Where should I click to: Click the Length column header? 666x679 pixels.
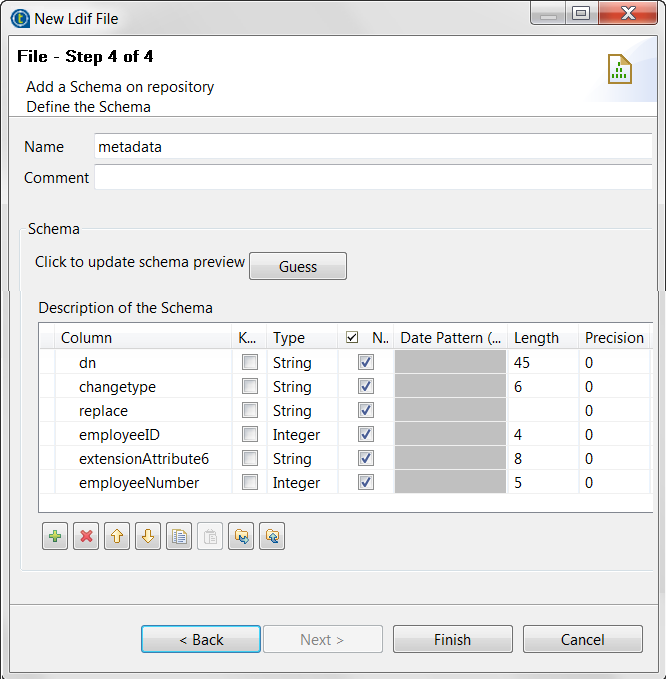point(543,337)
